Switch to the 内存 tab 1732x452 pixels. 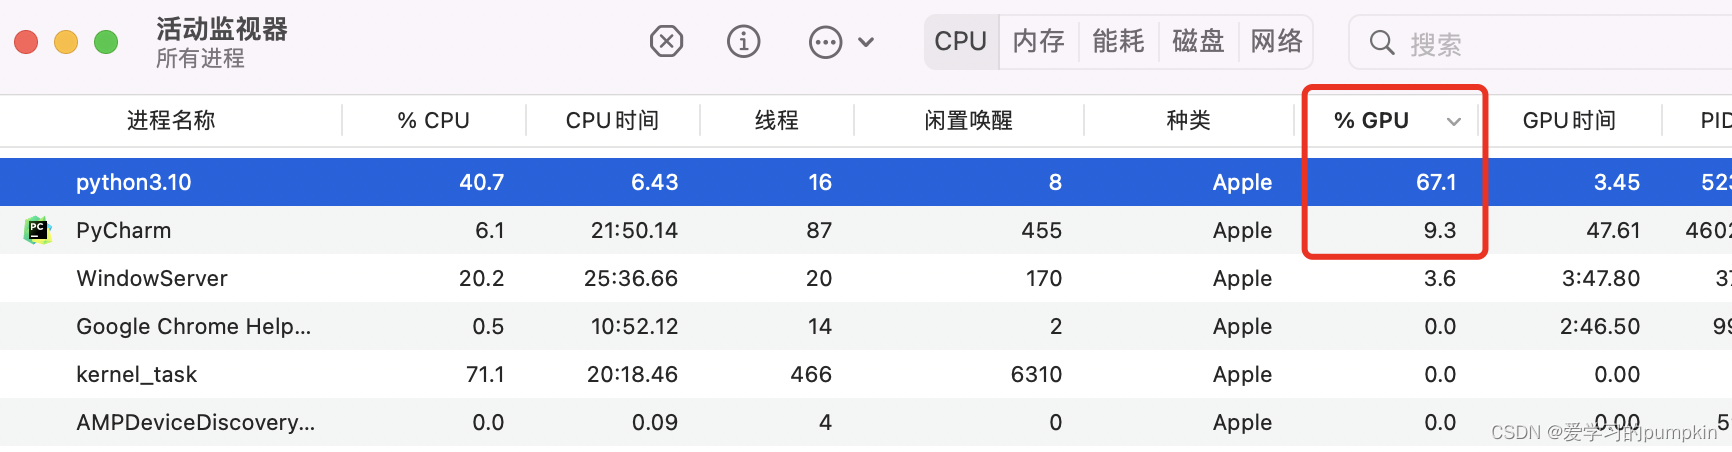pos(1039,41)
